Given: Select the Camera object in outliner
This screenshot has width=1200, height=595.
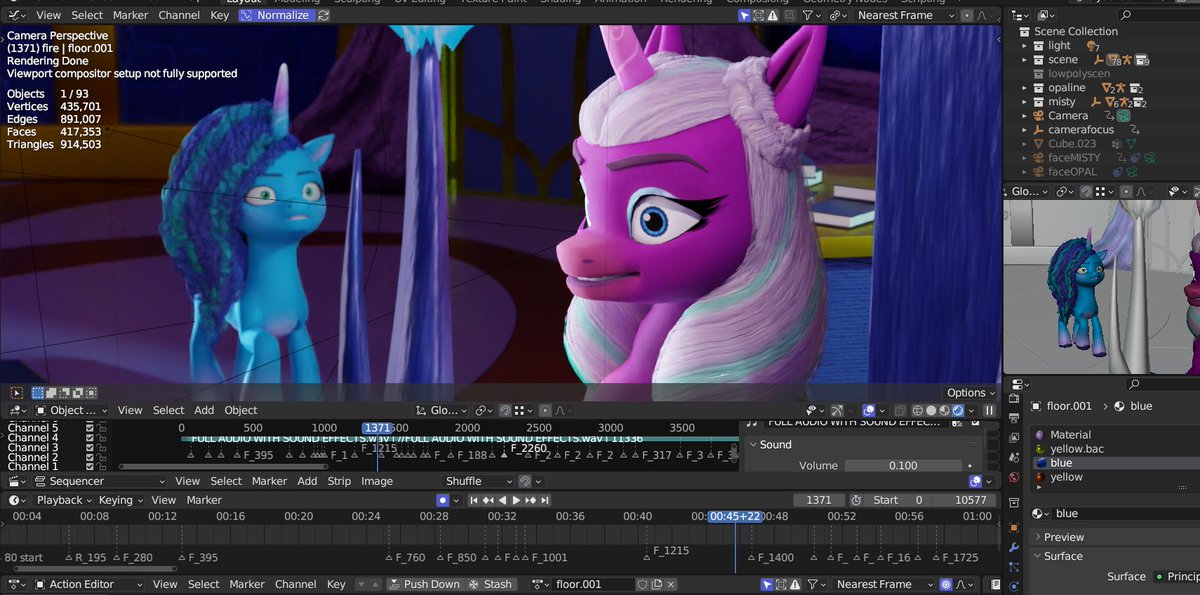Looking at the screenshot, I should [x=1068, y=116].
